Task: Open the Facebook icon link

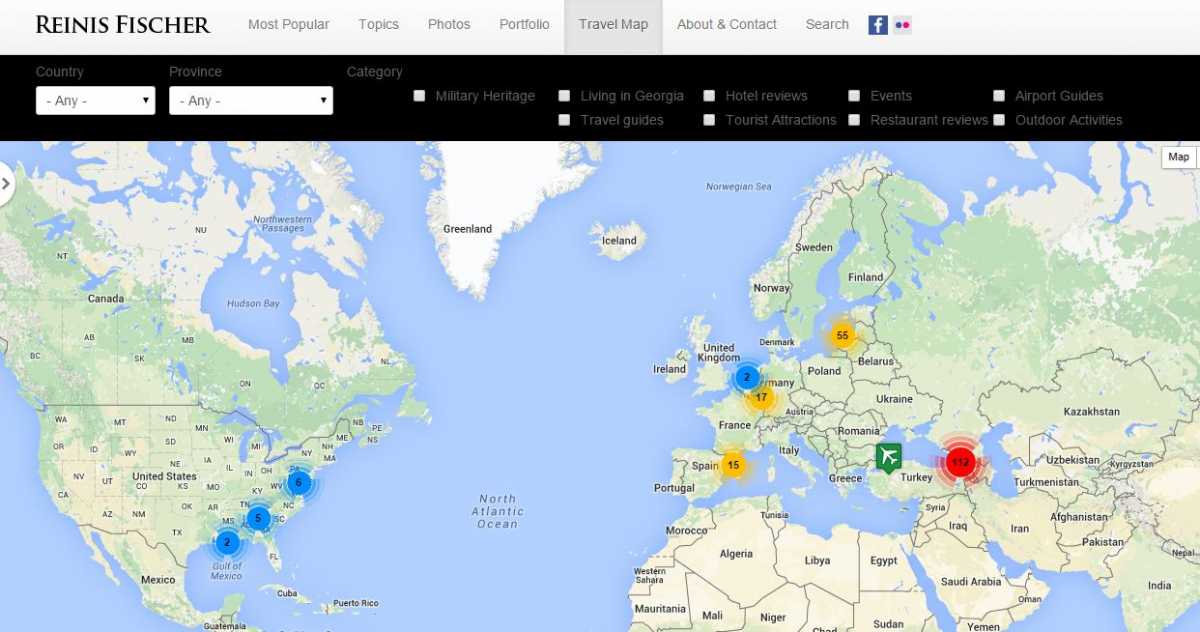Action: pyautogui.click(x=878, y=25)
